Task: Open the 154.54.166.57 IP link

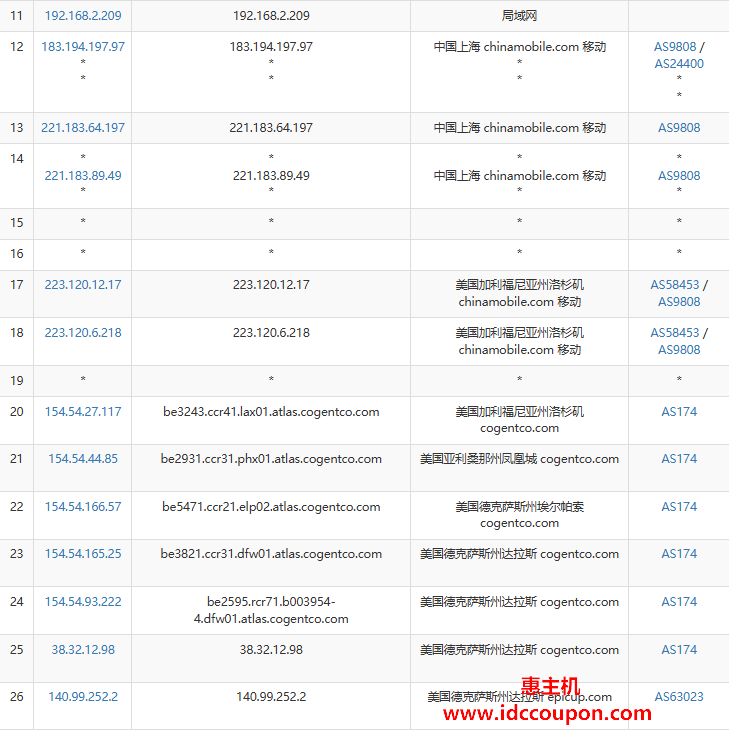Action: [83, 507]
